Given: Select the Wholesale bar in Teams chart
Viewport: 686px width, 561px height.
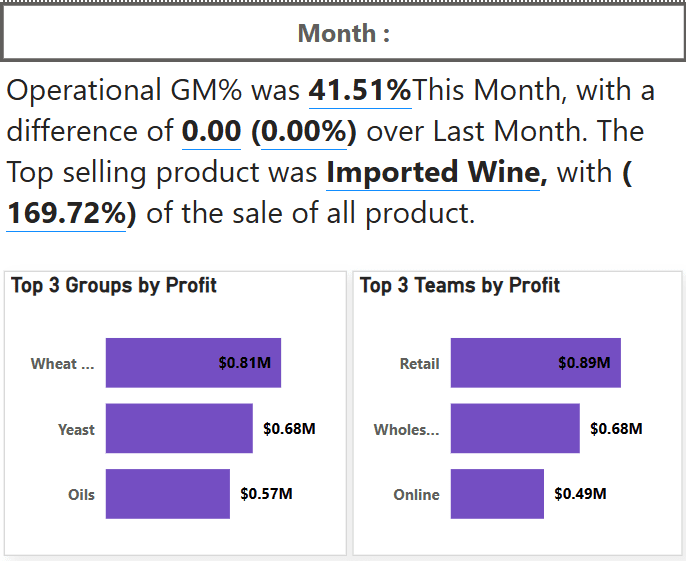Looking at the screenshot, I should click(515, 429).
